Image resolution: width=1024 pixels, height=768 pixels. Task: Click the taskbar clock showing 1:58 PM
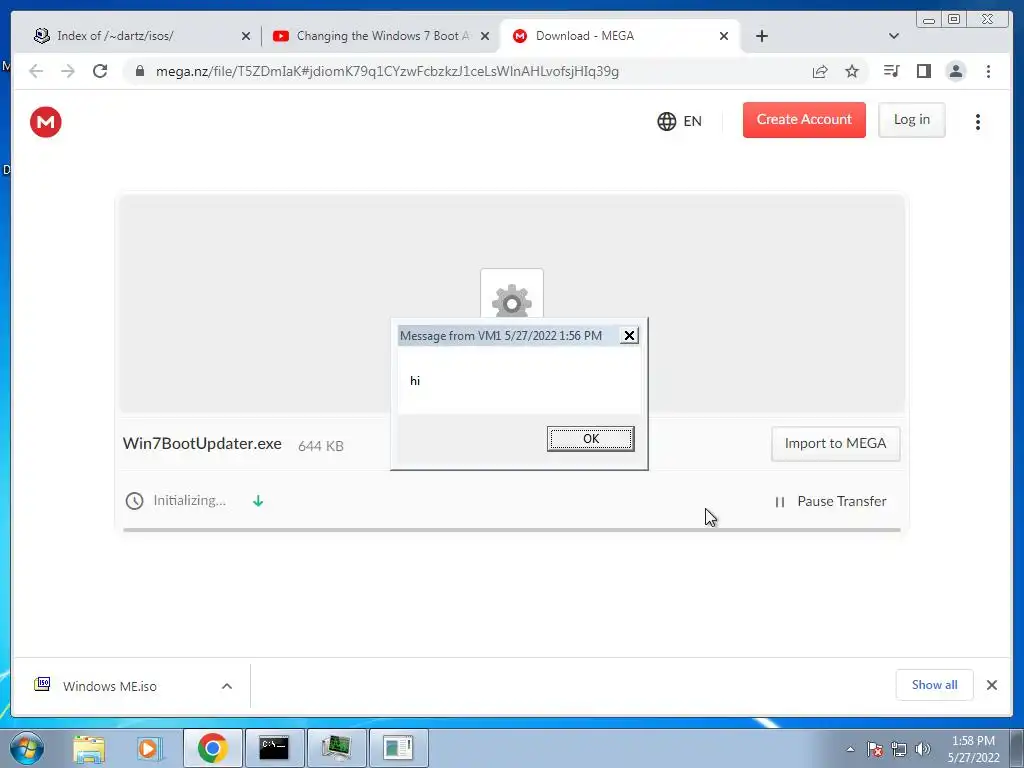click(x=973, y=749)
